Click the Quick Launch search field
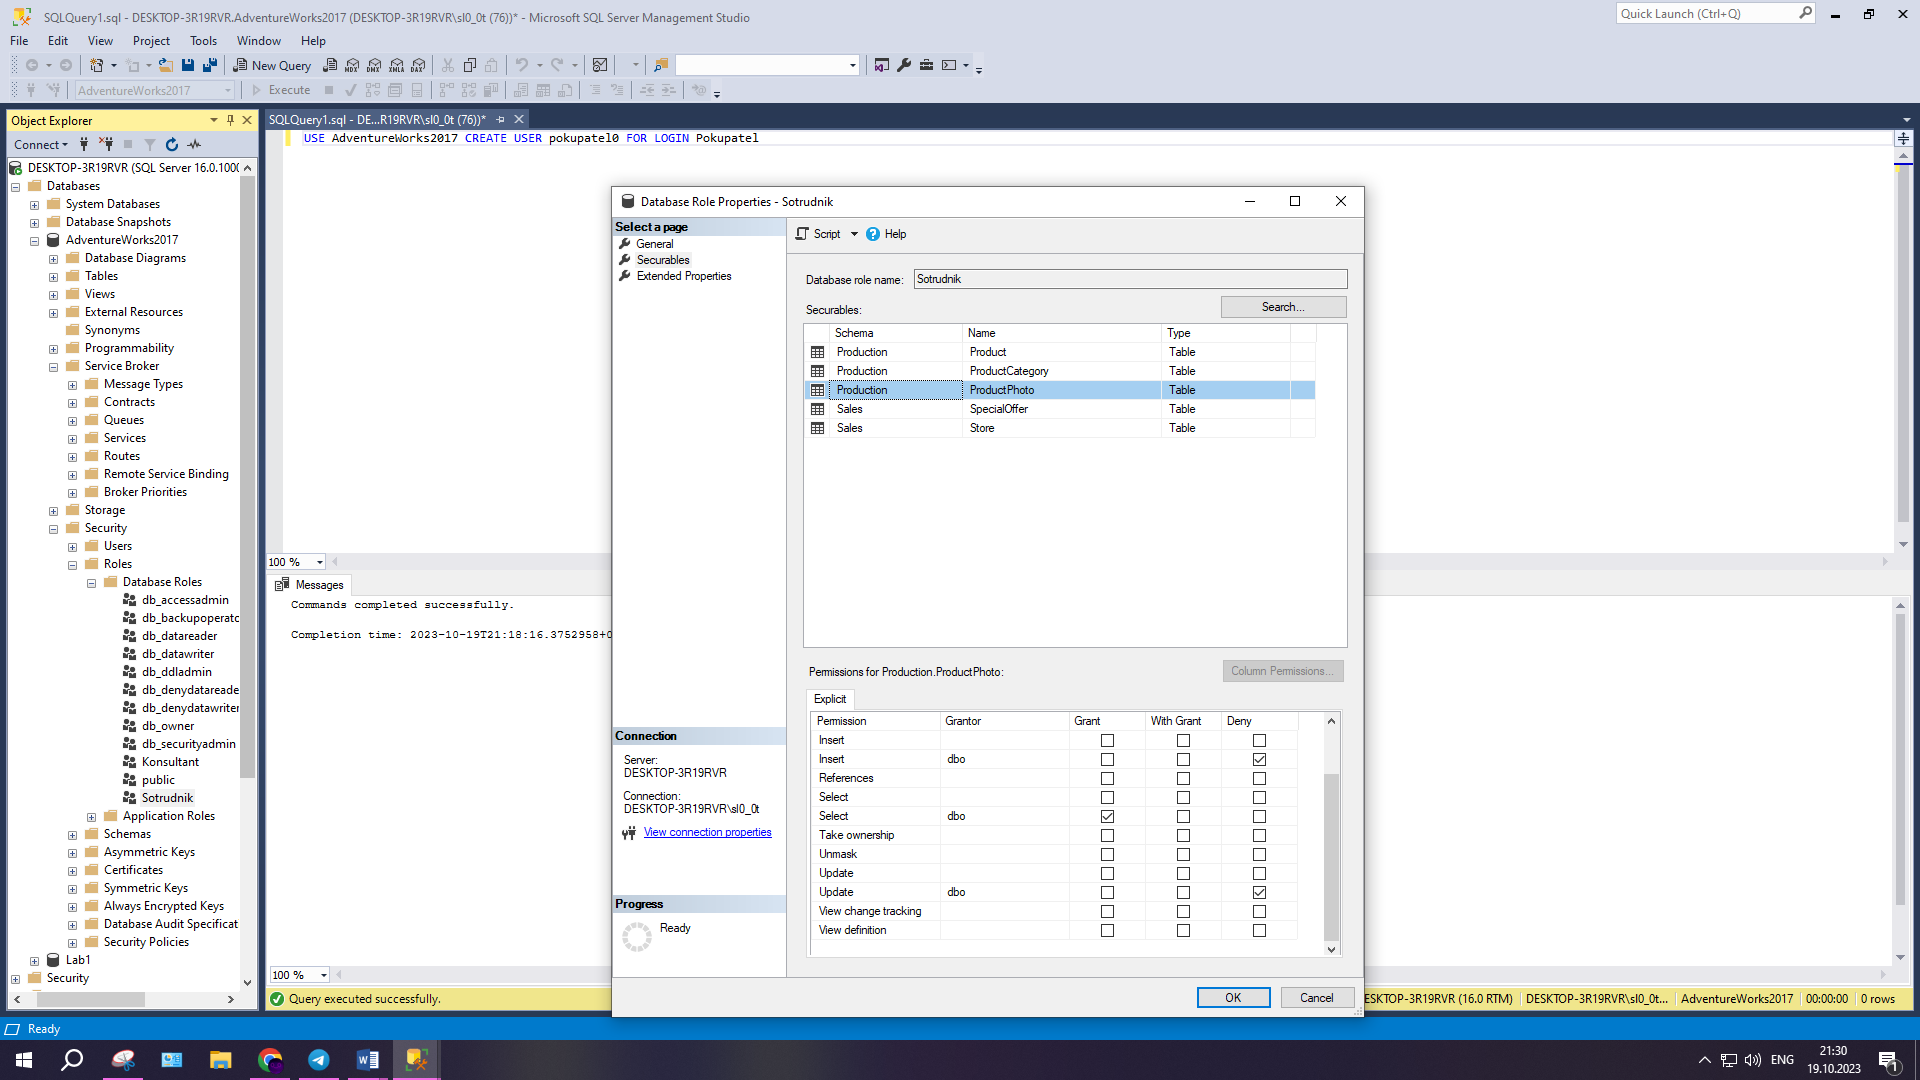Screen dimensions: 1920x1080 click(x=1714, y=13)
